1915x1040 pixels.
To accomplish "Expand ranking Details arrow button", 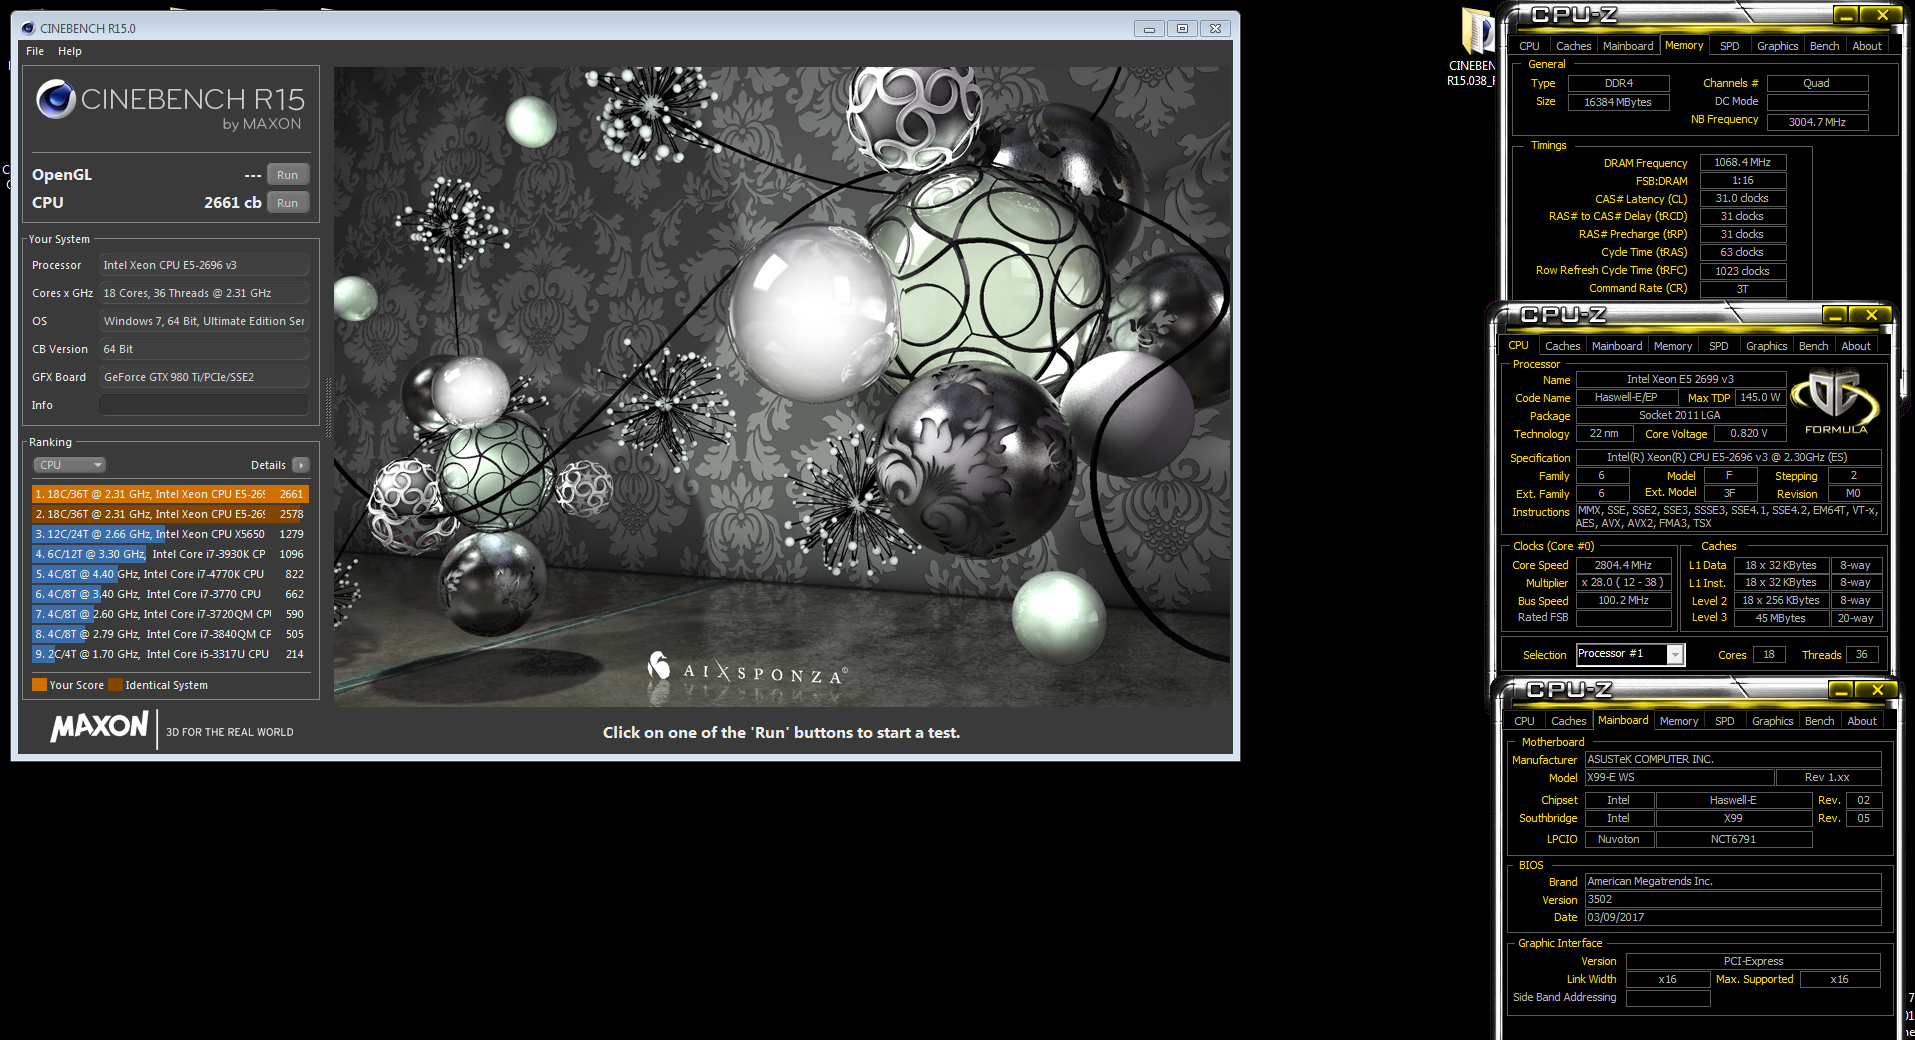I will (300, 465).
